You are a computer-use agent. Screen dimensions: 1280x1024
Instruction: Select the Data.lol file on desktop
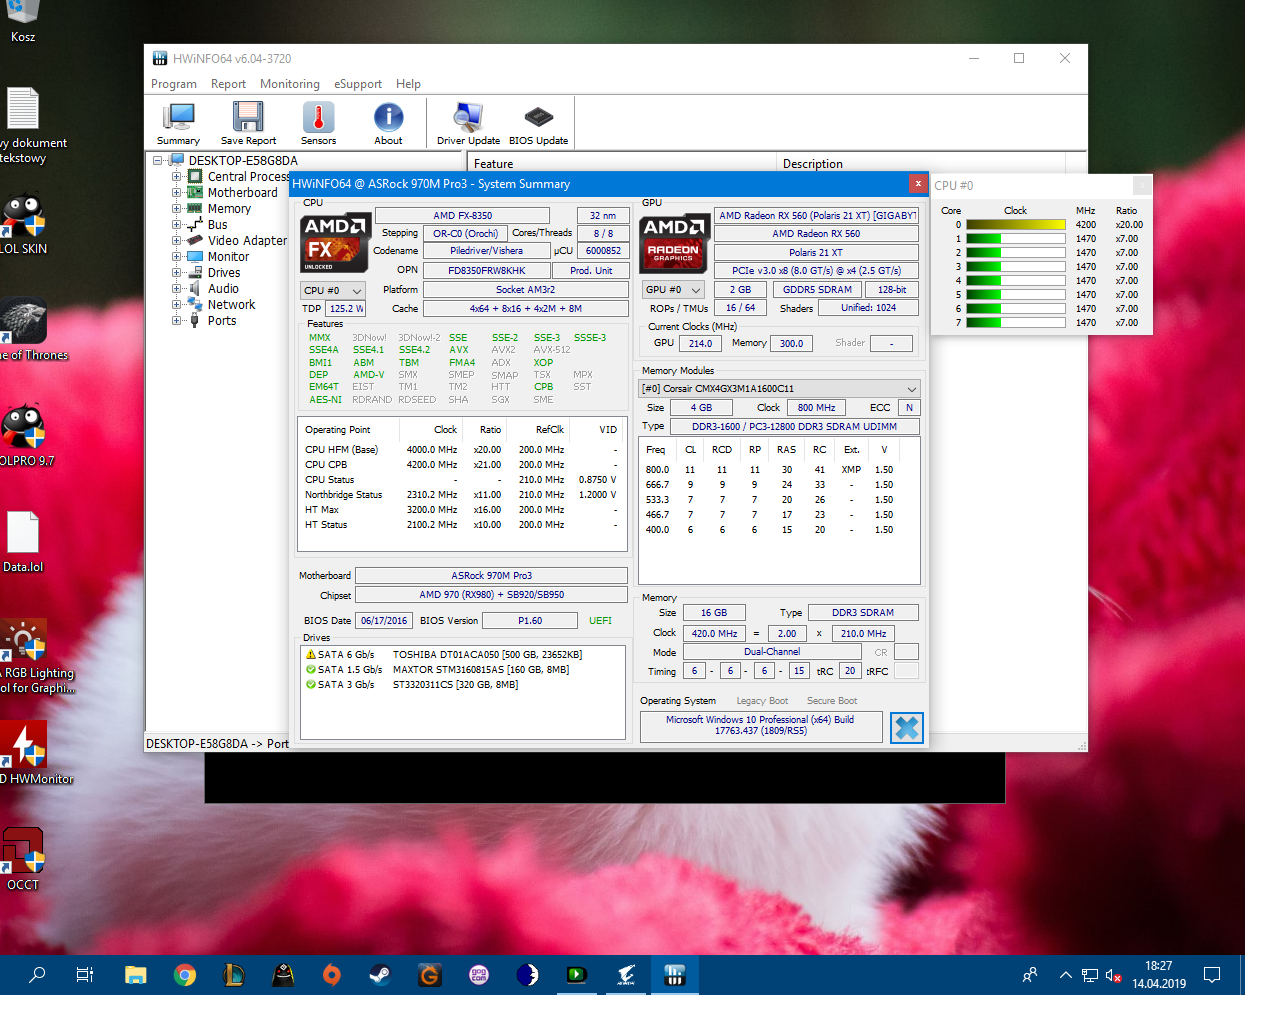(23, 542)
